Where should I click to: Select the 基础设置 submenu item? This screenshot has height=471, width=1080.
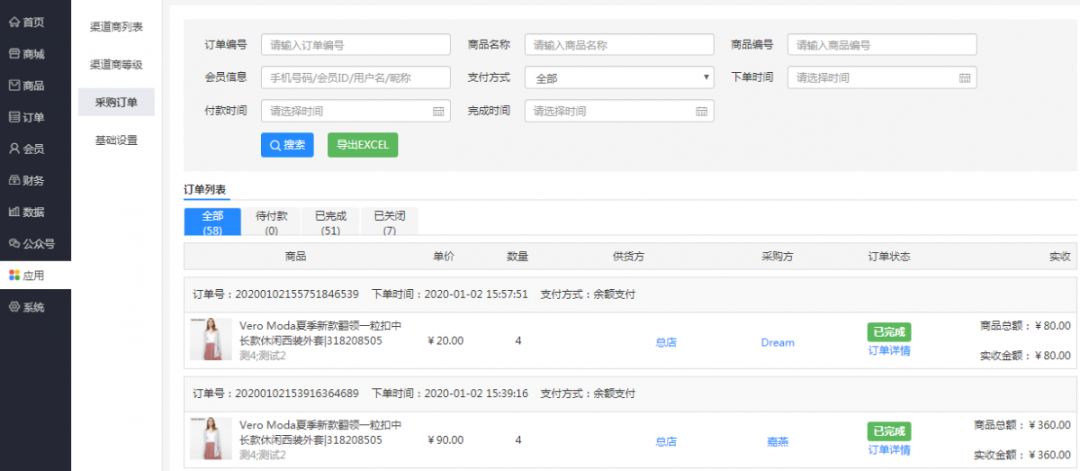click(x=116, y=140)
